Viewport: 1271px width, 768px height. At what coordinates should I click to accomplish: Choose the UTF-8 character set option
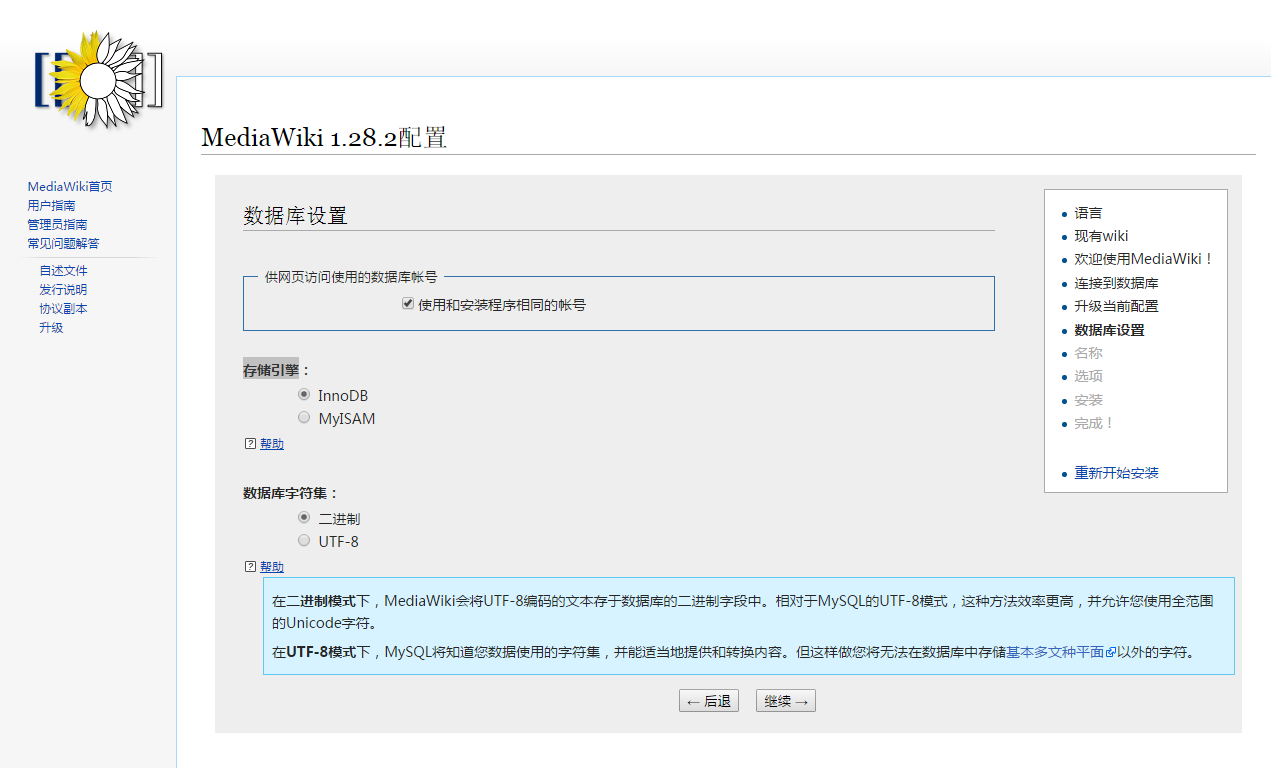click(x=304, y=541)
